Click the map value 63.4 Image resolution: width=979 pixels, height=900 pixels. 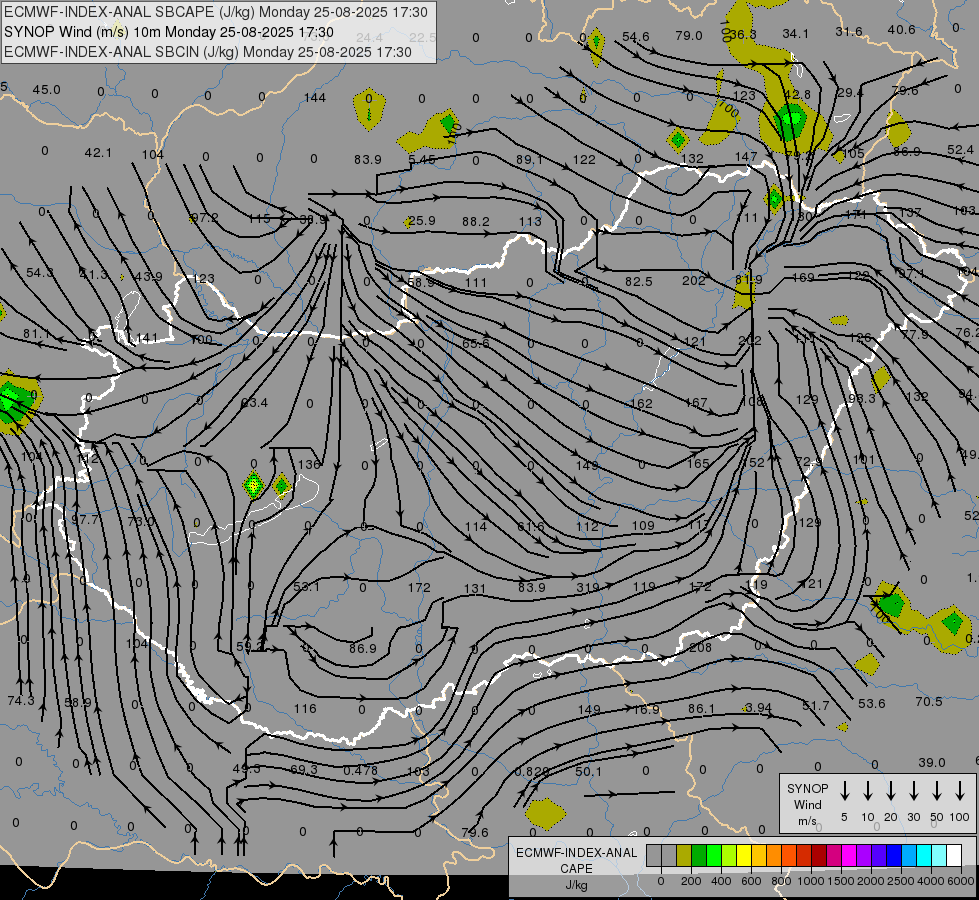(x=254, y=403)
